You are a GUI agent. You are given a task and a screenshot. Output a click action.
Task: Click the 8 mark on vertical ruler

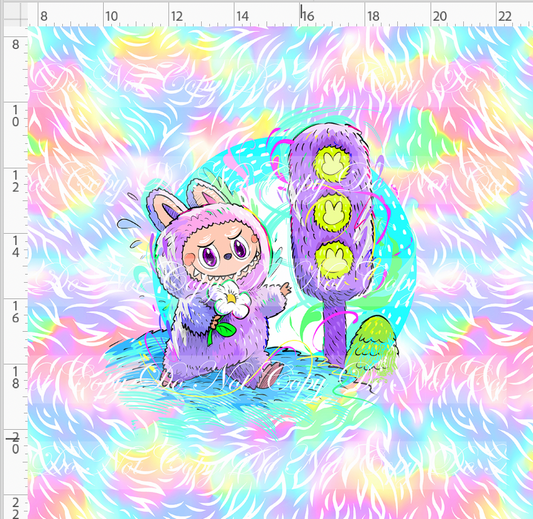(16, 45)
